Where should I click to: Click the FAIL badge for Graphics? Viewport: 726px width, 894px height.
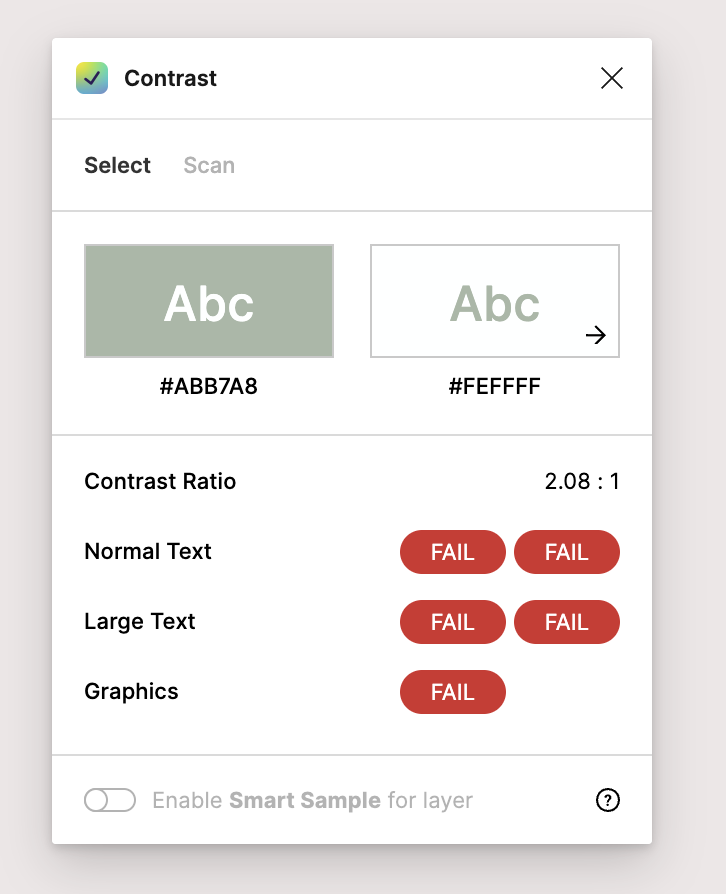tap(453, 691)
